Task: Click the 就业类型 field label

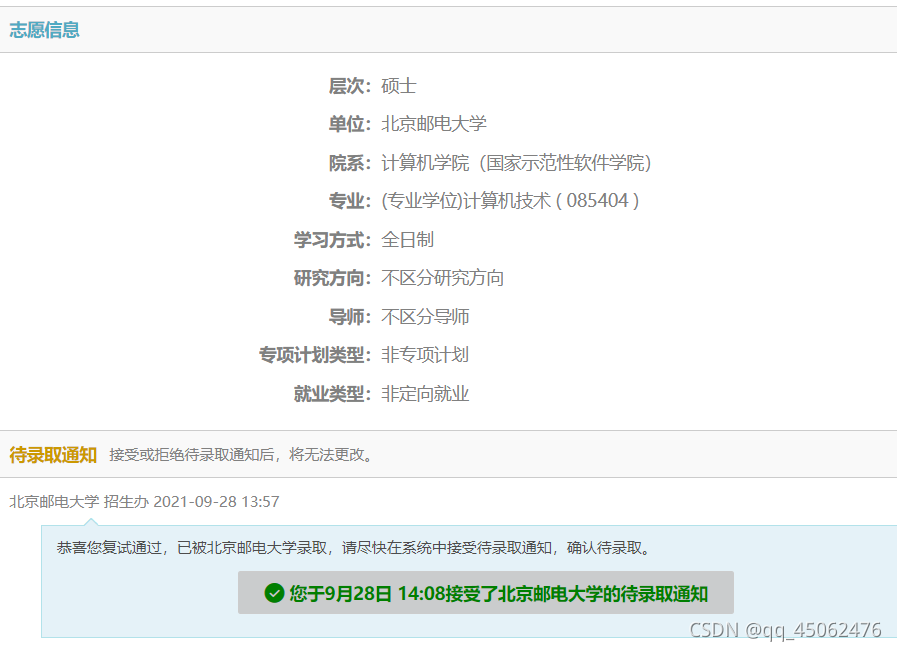Action: [x=332, y=394]
